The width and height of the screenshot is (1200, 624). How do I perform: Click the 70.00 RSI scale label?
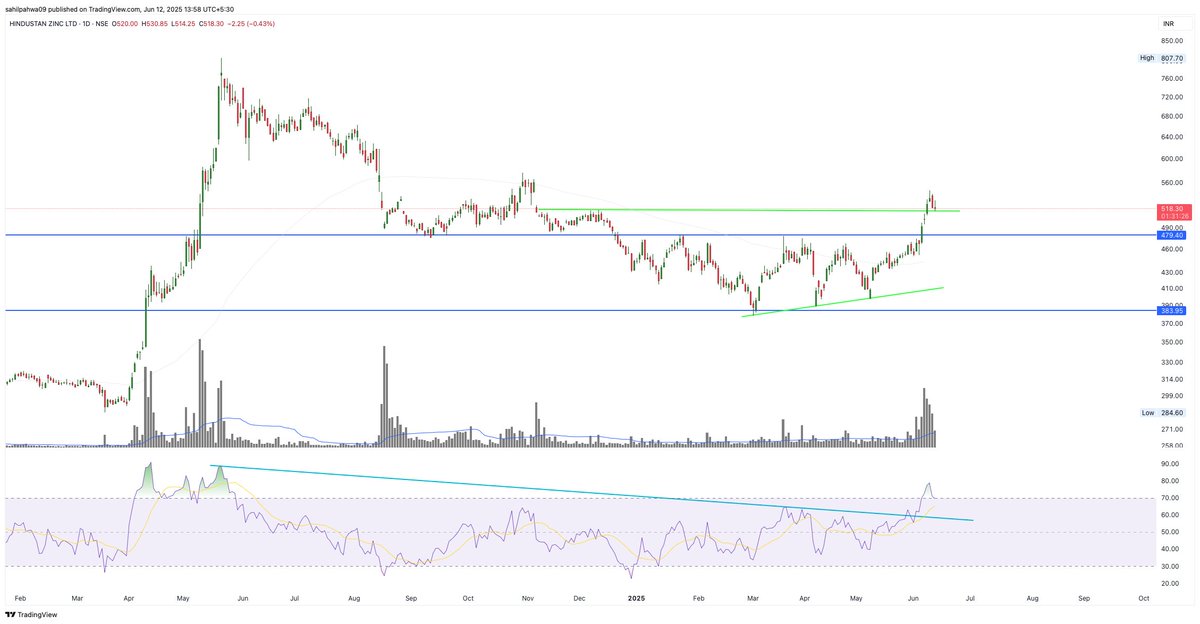[1169, 498]
